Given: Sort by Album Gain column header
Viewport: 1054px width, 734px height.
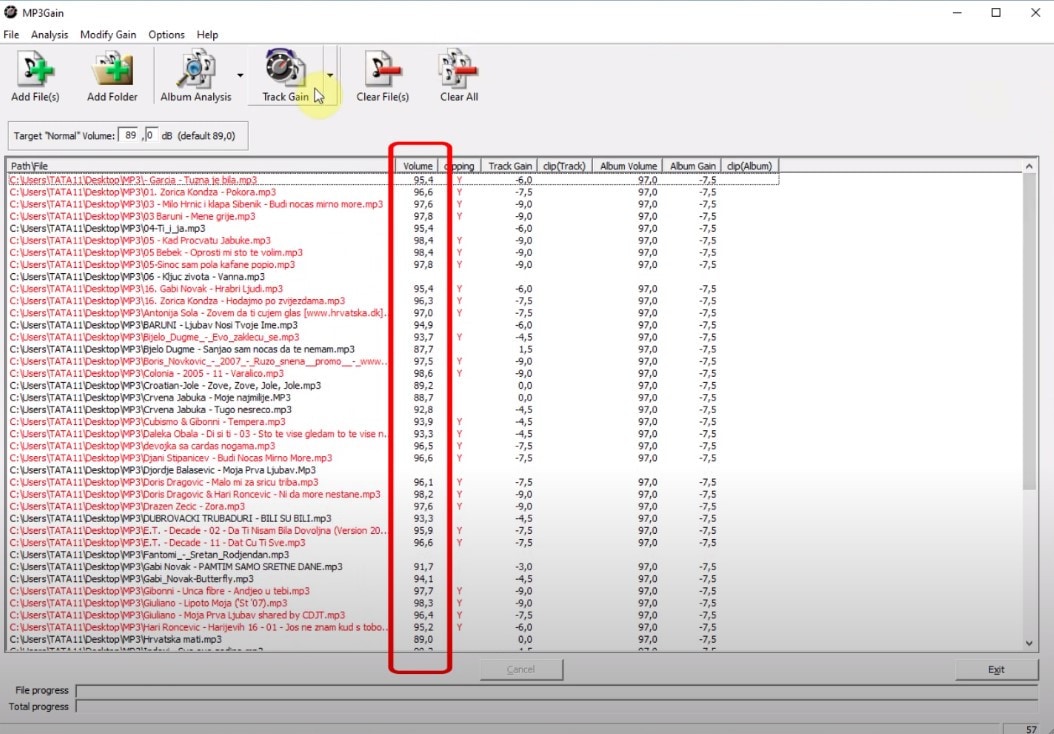Looking at the screenshot, I should pyautogui.click(x=692, y=166).
